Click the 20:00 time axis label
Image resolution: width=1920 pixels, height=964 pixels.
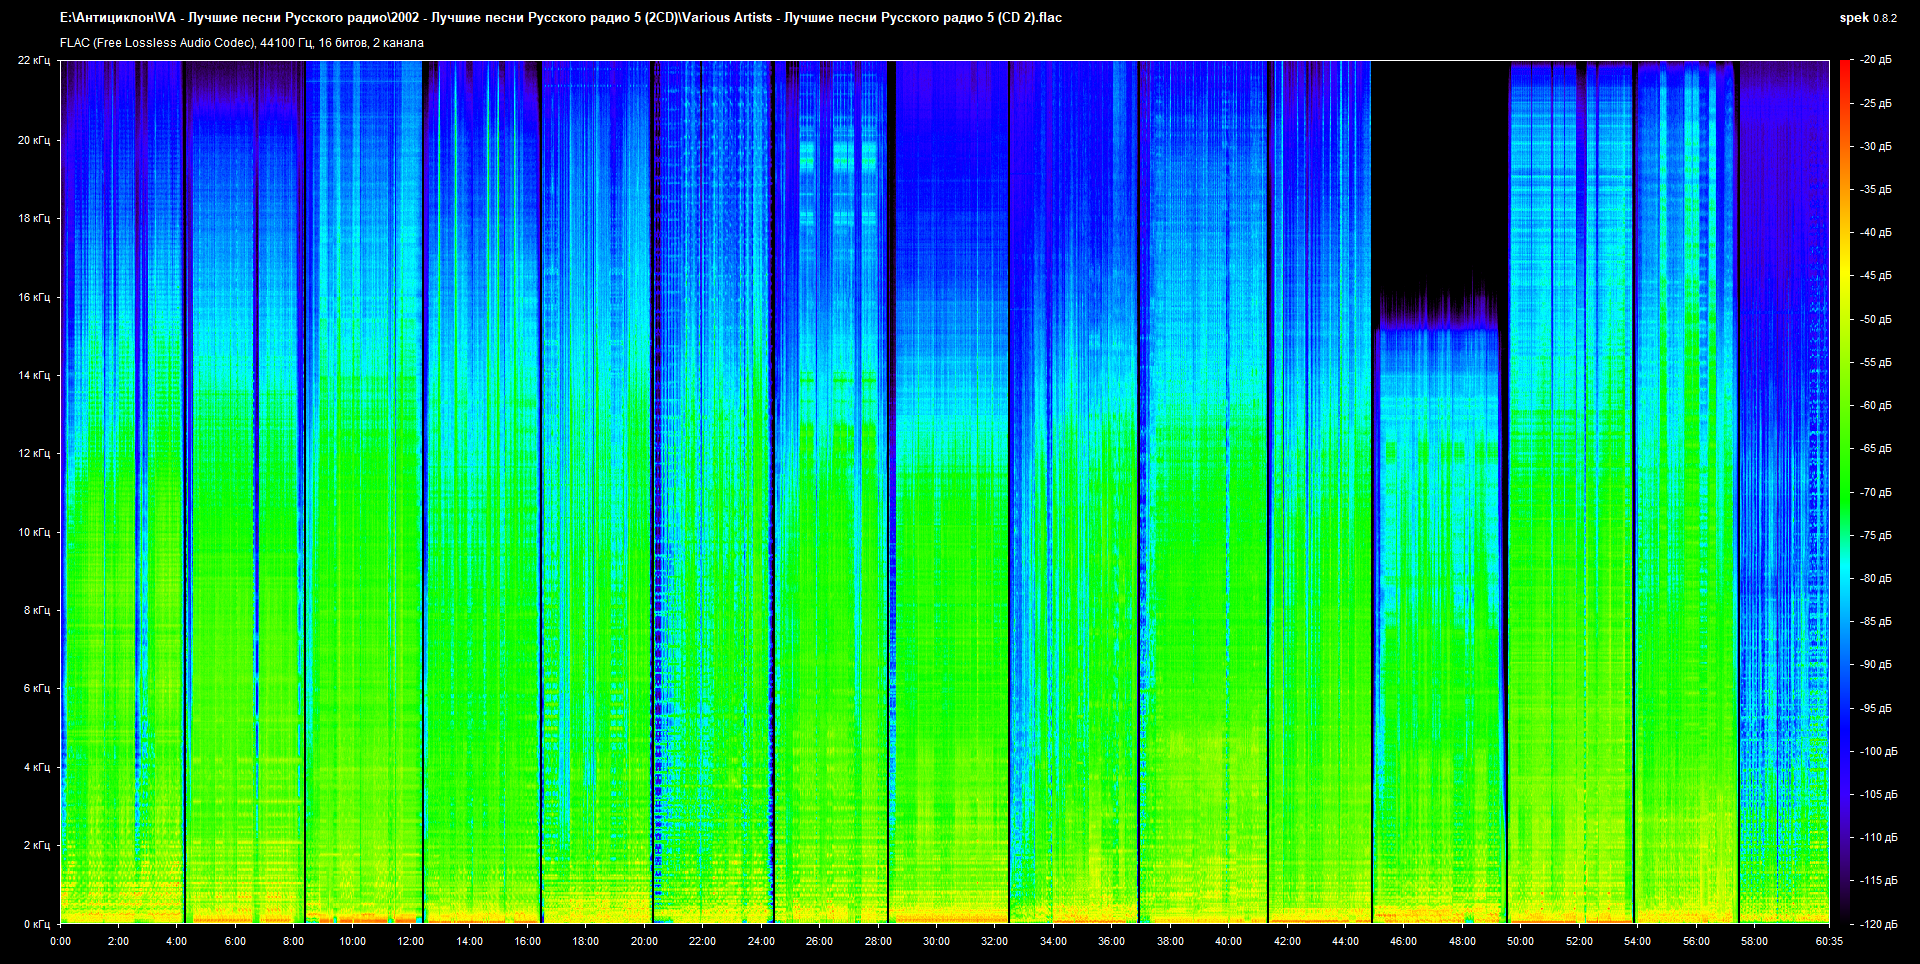(x=644, y=941)
